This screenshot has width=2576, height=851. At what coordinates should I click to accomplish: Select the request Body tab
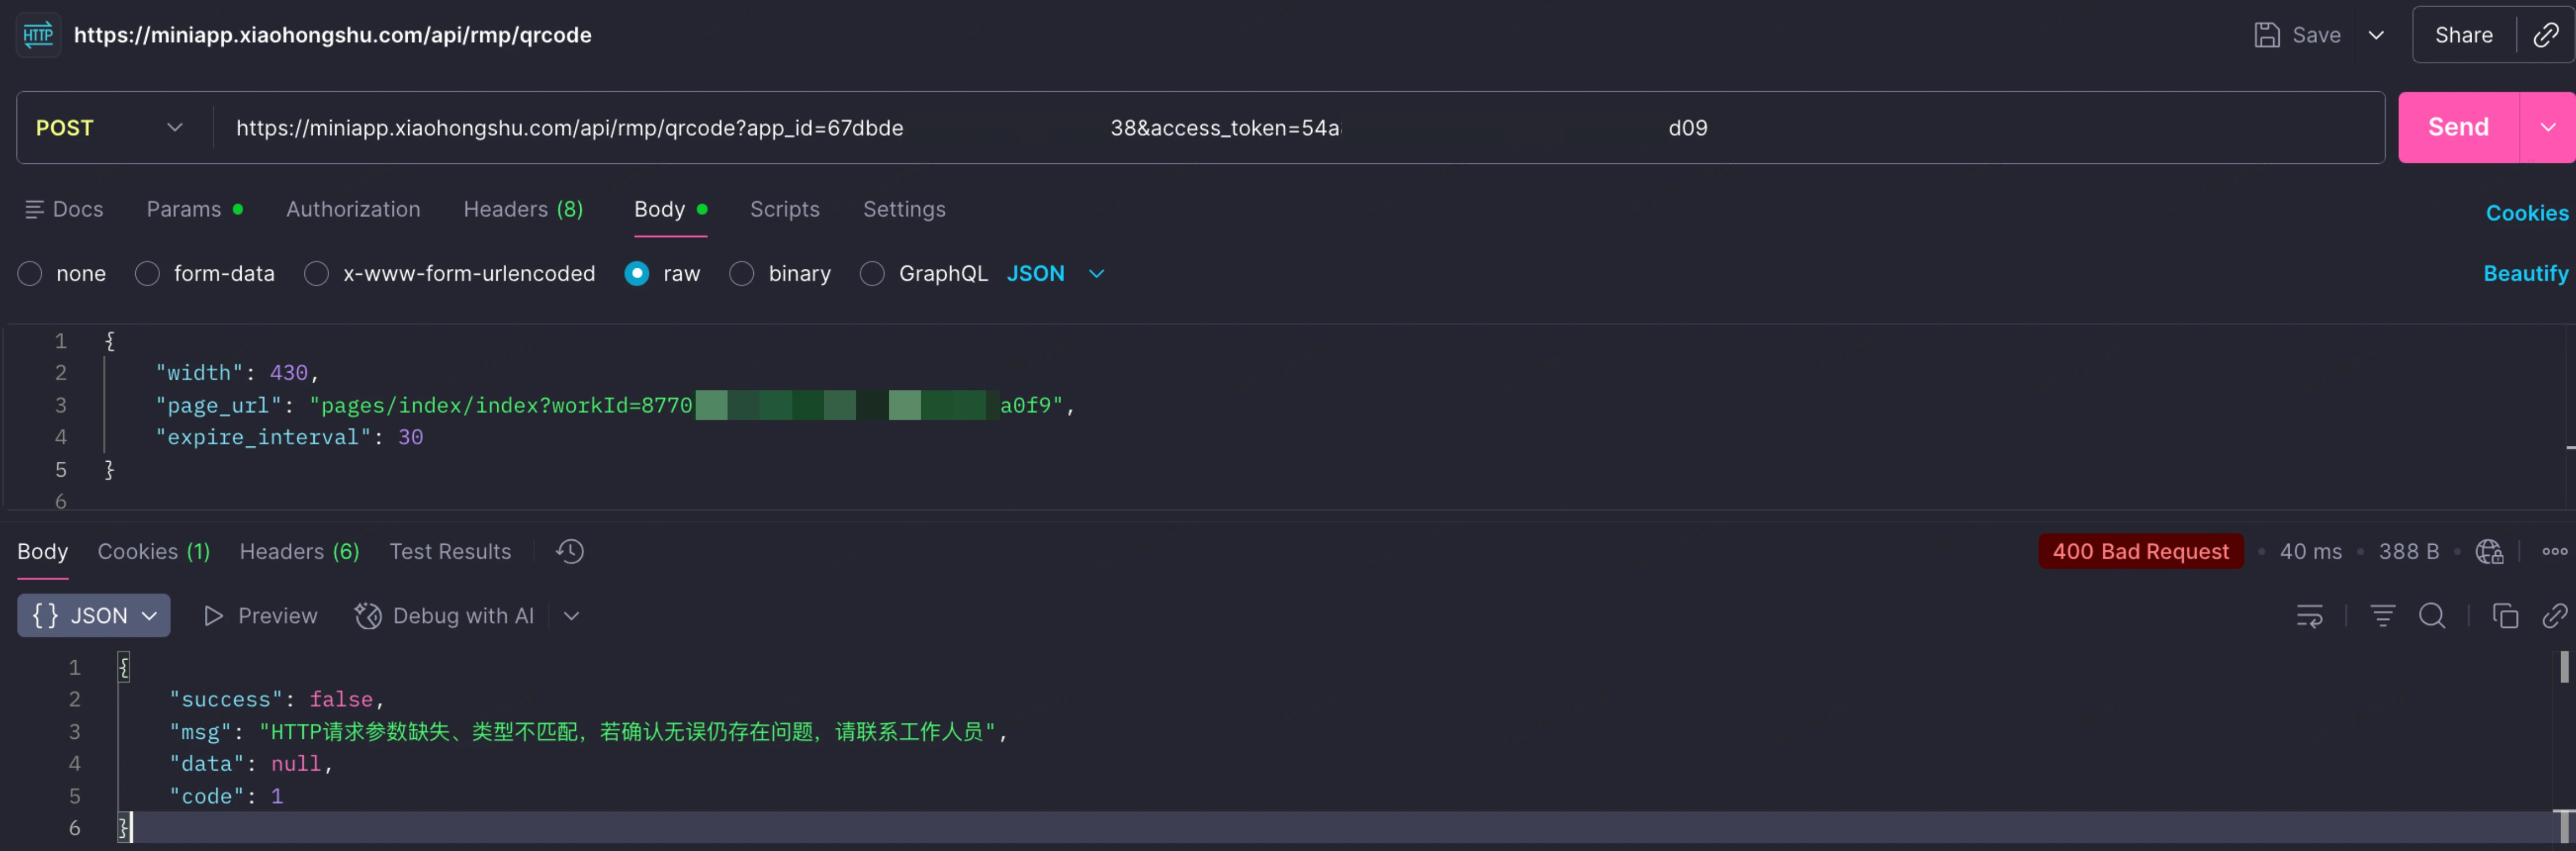tap(671, 209)
